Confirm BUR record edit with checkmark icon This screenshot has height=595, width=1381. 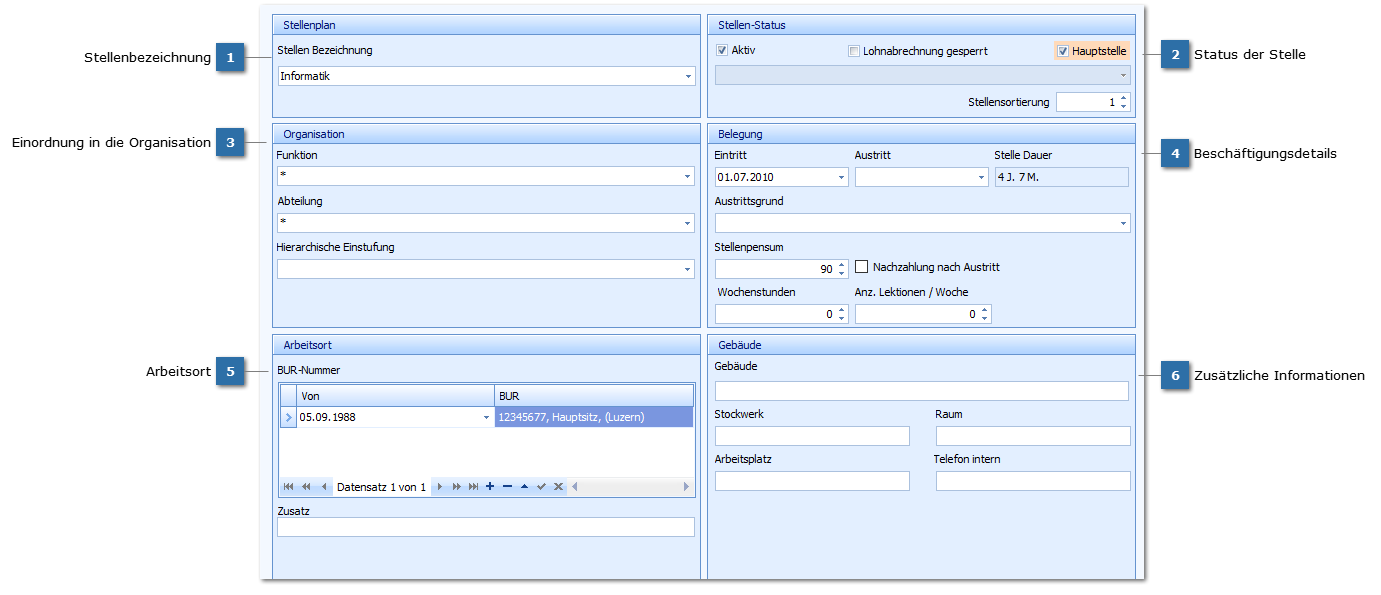point(541,487)
